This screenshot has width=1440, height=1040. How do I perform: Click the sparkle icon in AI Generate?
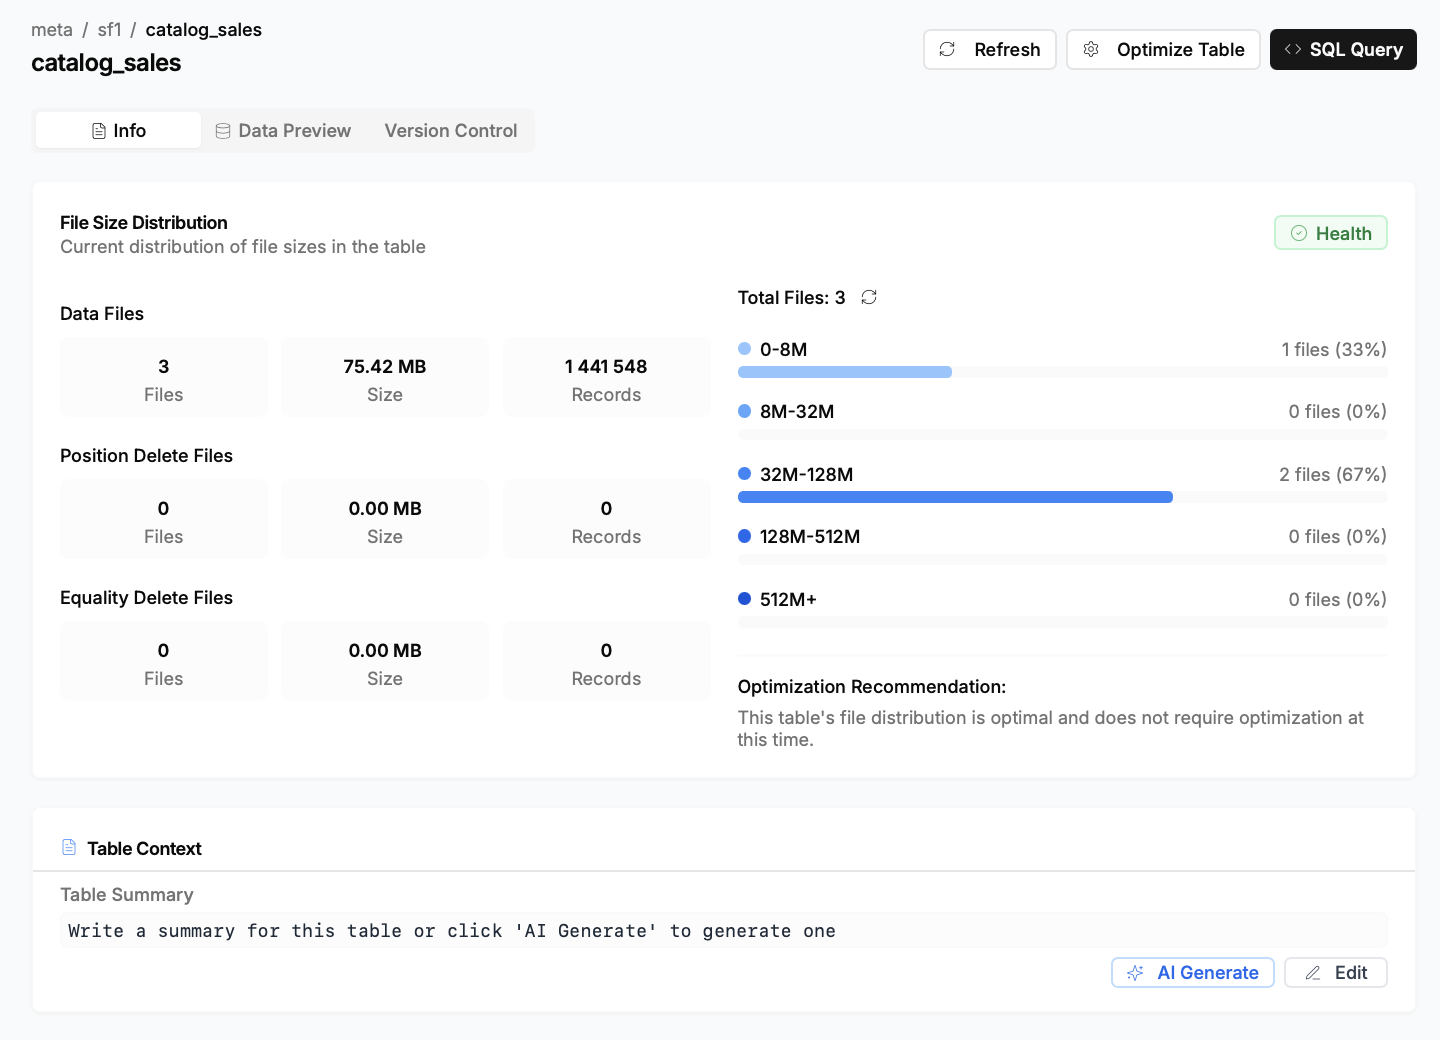point(1135,973)
